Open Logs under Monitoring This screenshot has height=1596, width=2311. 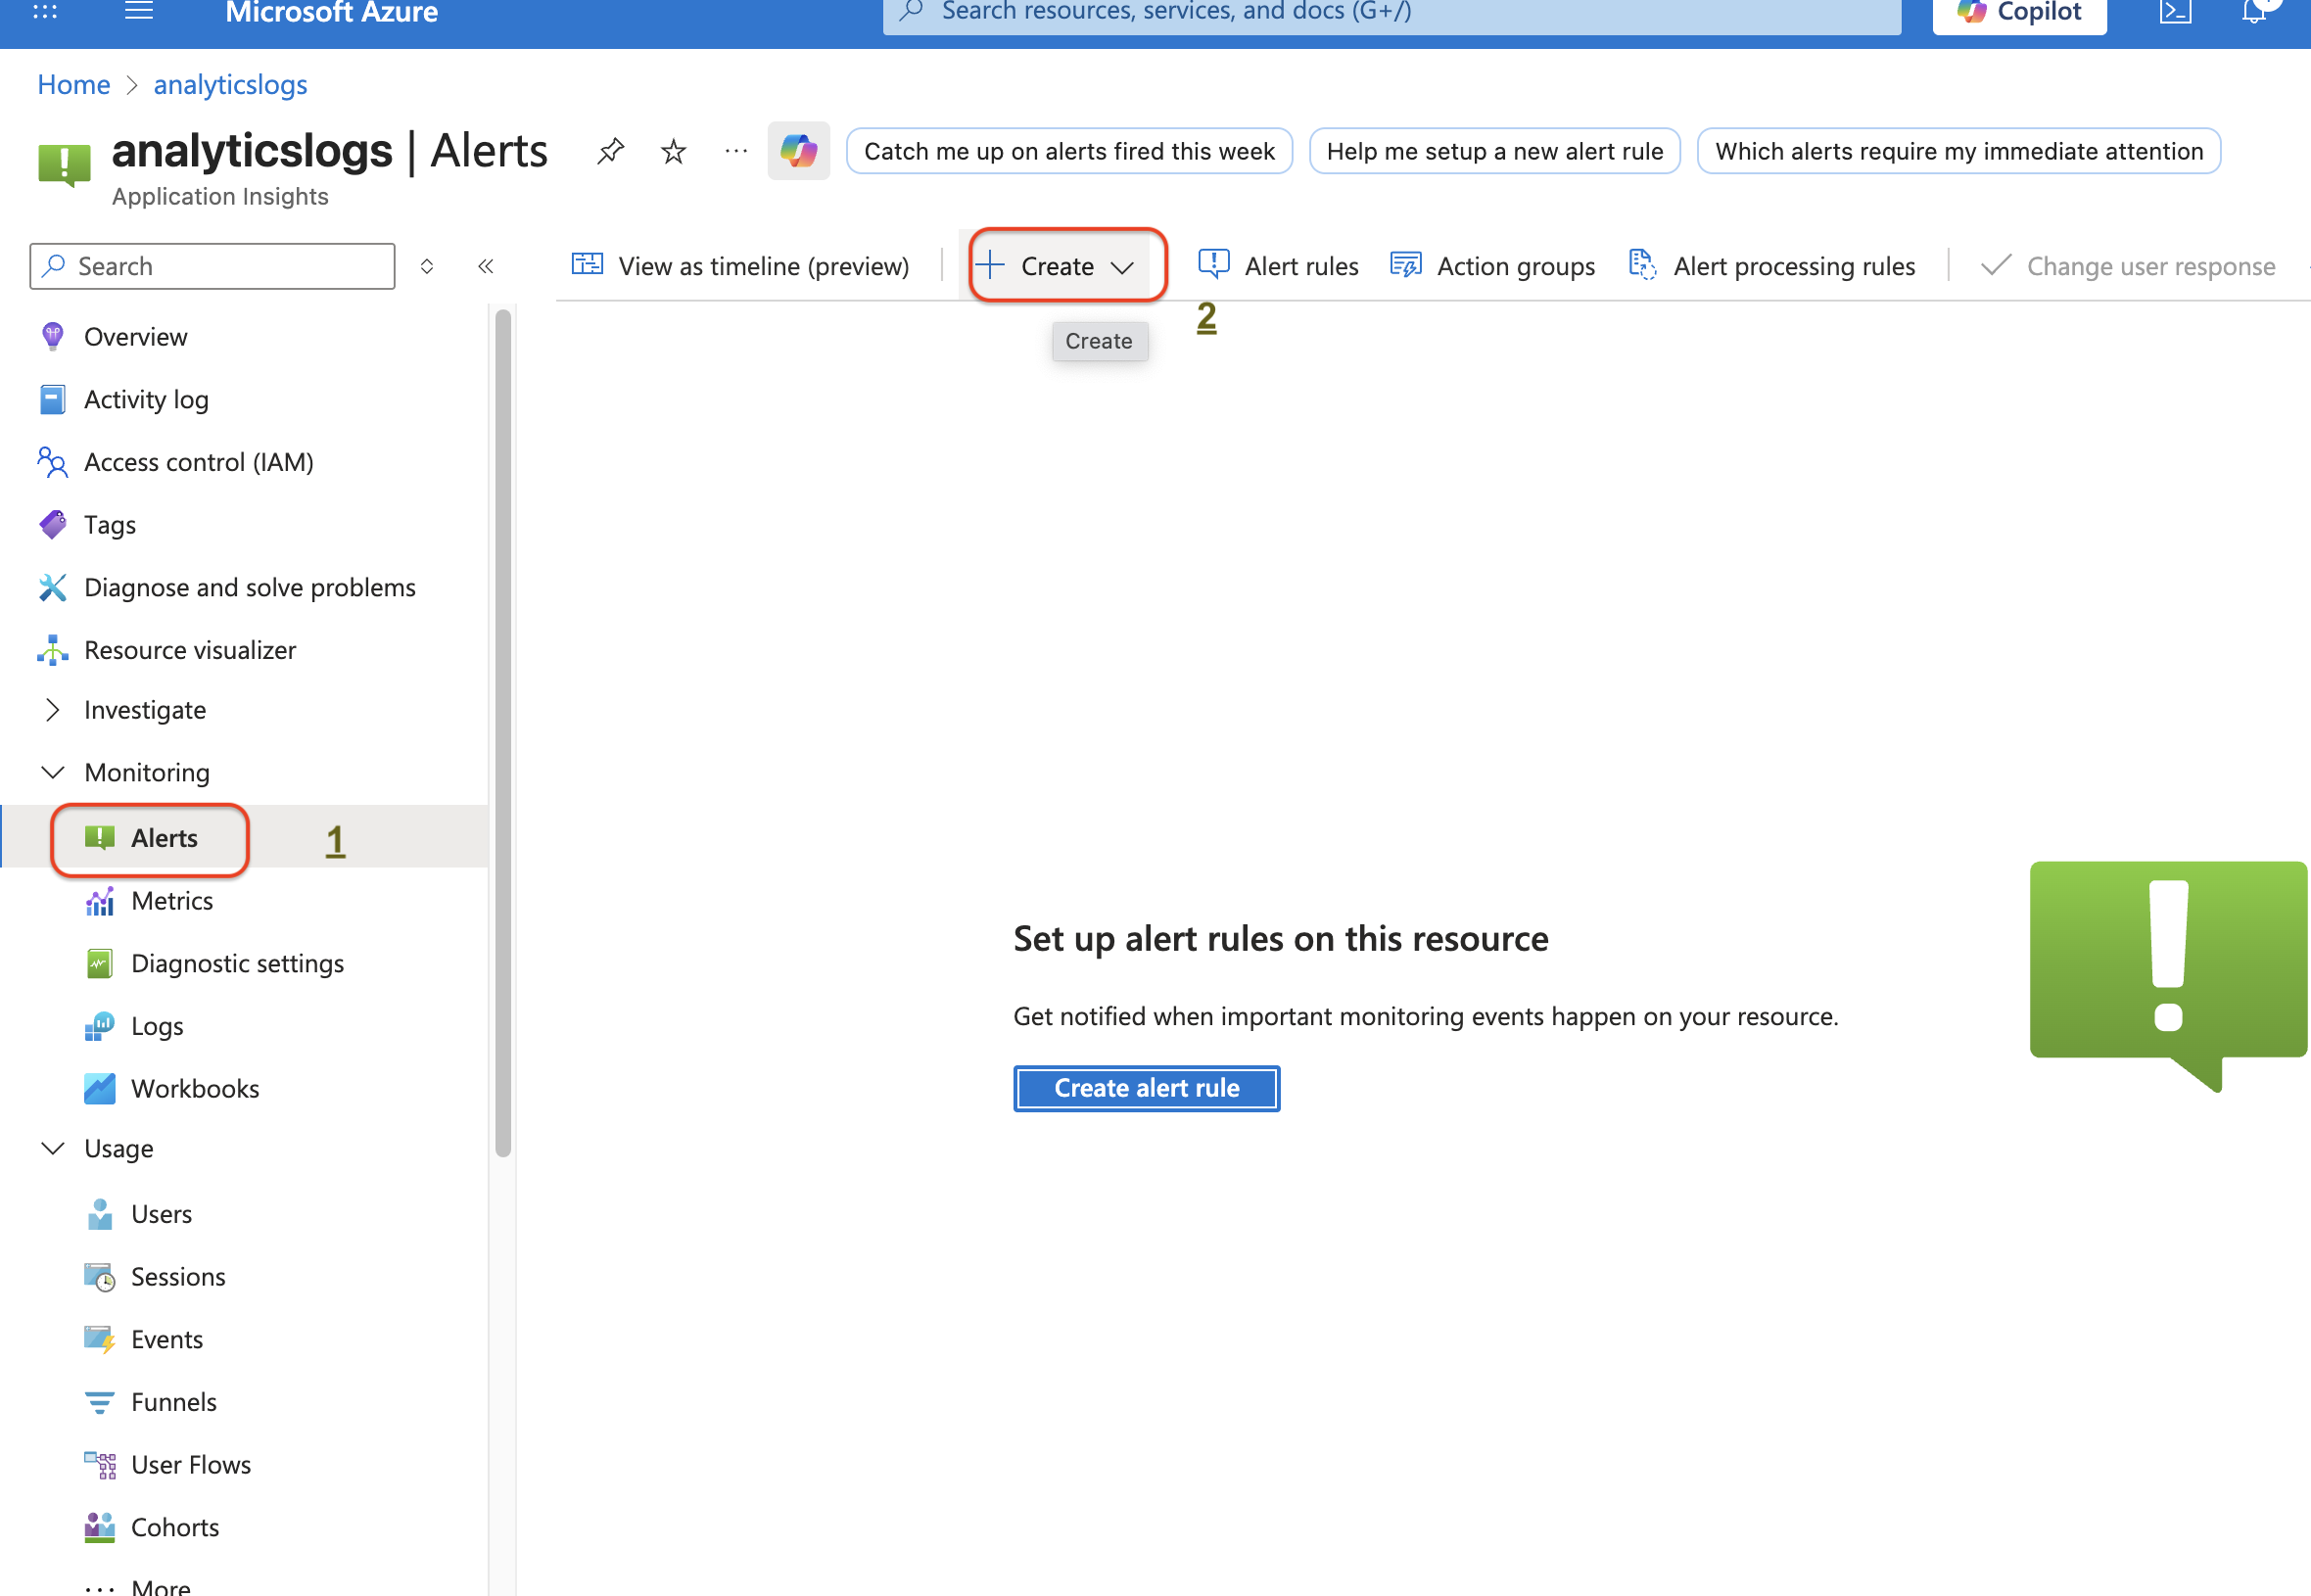(x=157, y=1026)
